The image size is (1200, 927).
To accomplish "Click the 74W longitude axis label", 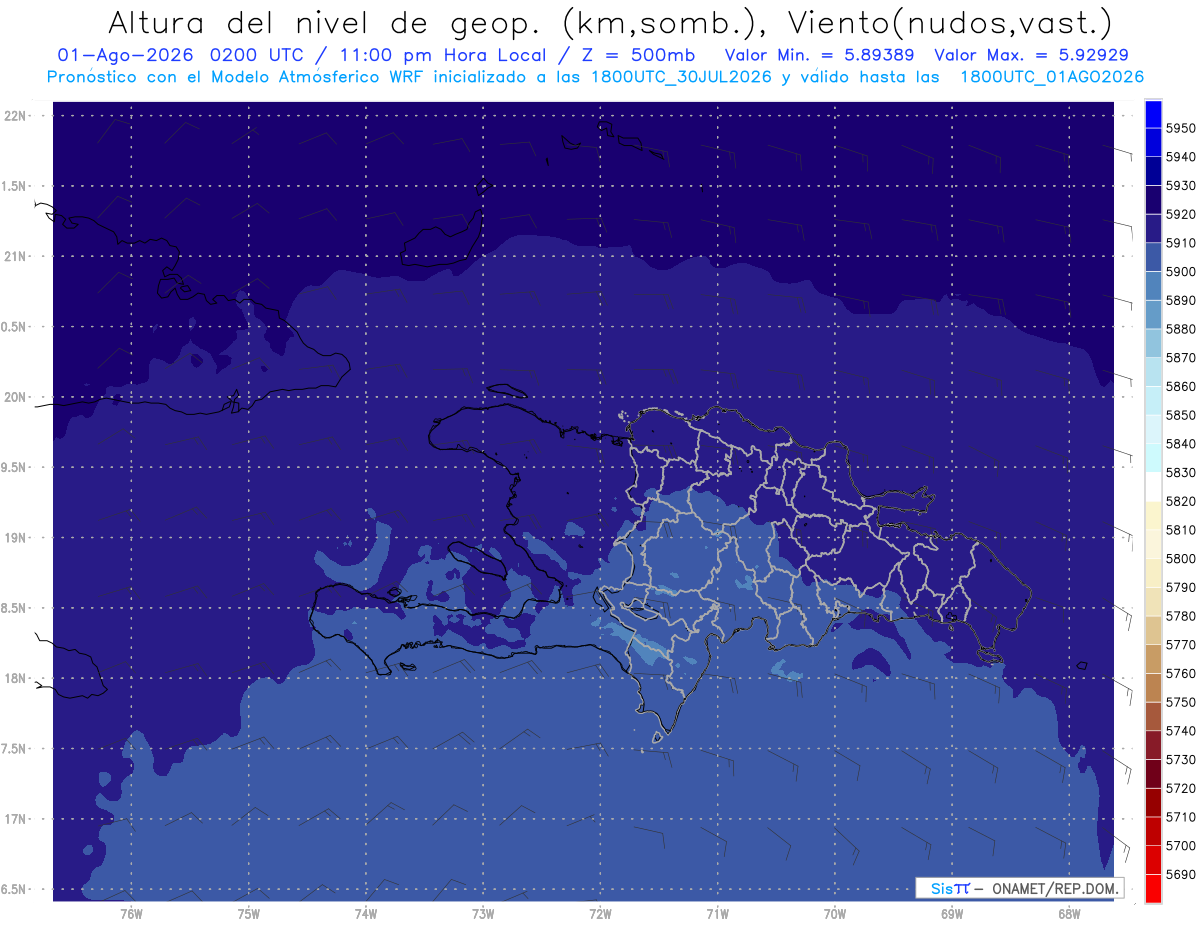I will click(366, 914).
